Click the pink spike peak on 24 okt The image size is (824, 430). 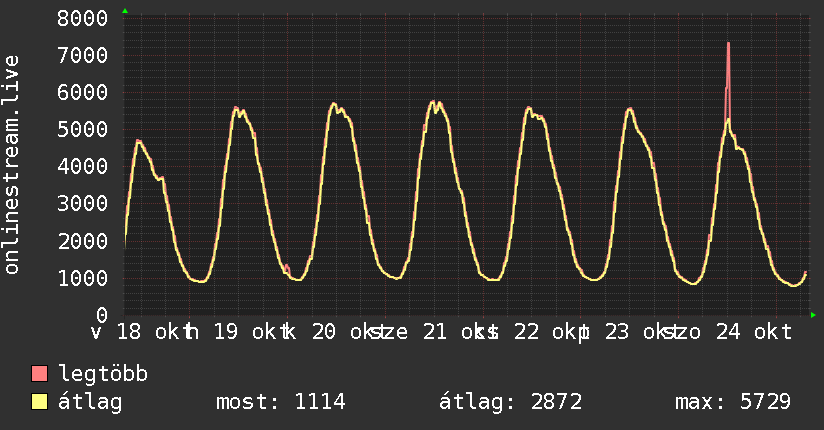728,44
